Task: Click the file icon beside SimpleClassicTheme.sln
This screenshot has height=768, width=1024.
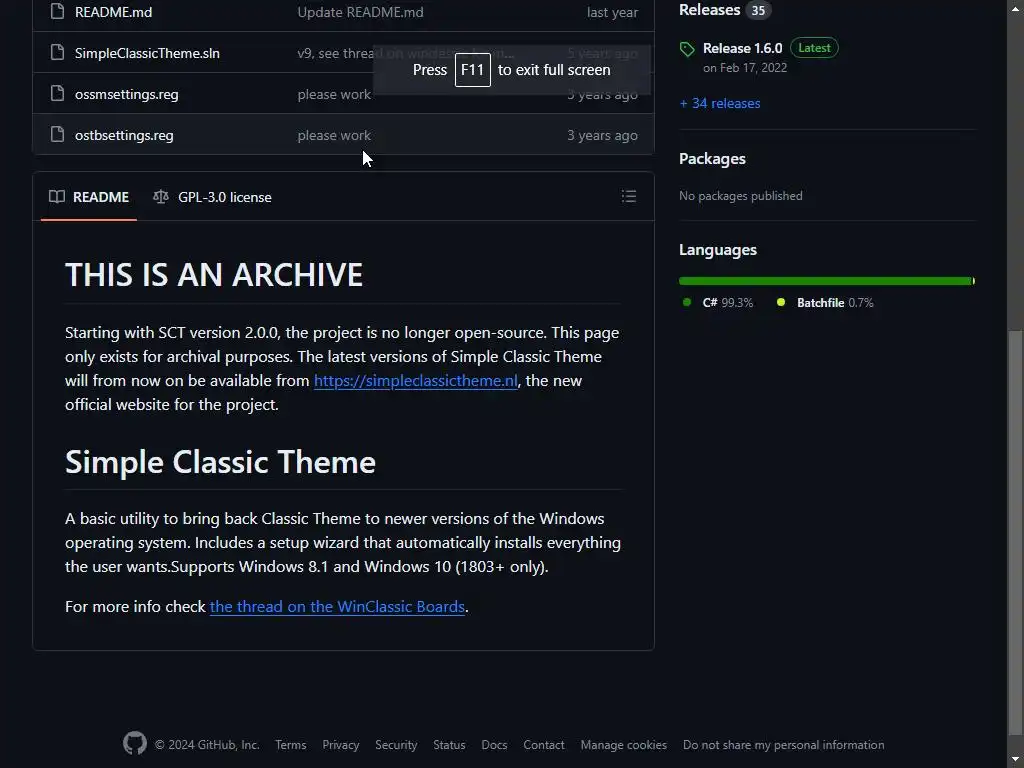Action: tap(57, 52)
